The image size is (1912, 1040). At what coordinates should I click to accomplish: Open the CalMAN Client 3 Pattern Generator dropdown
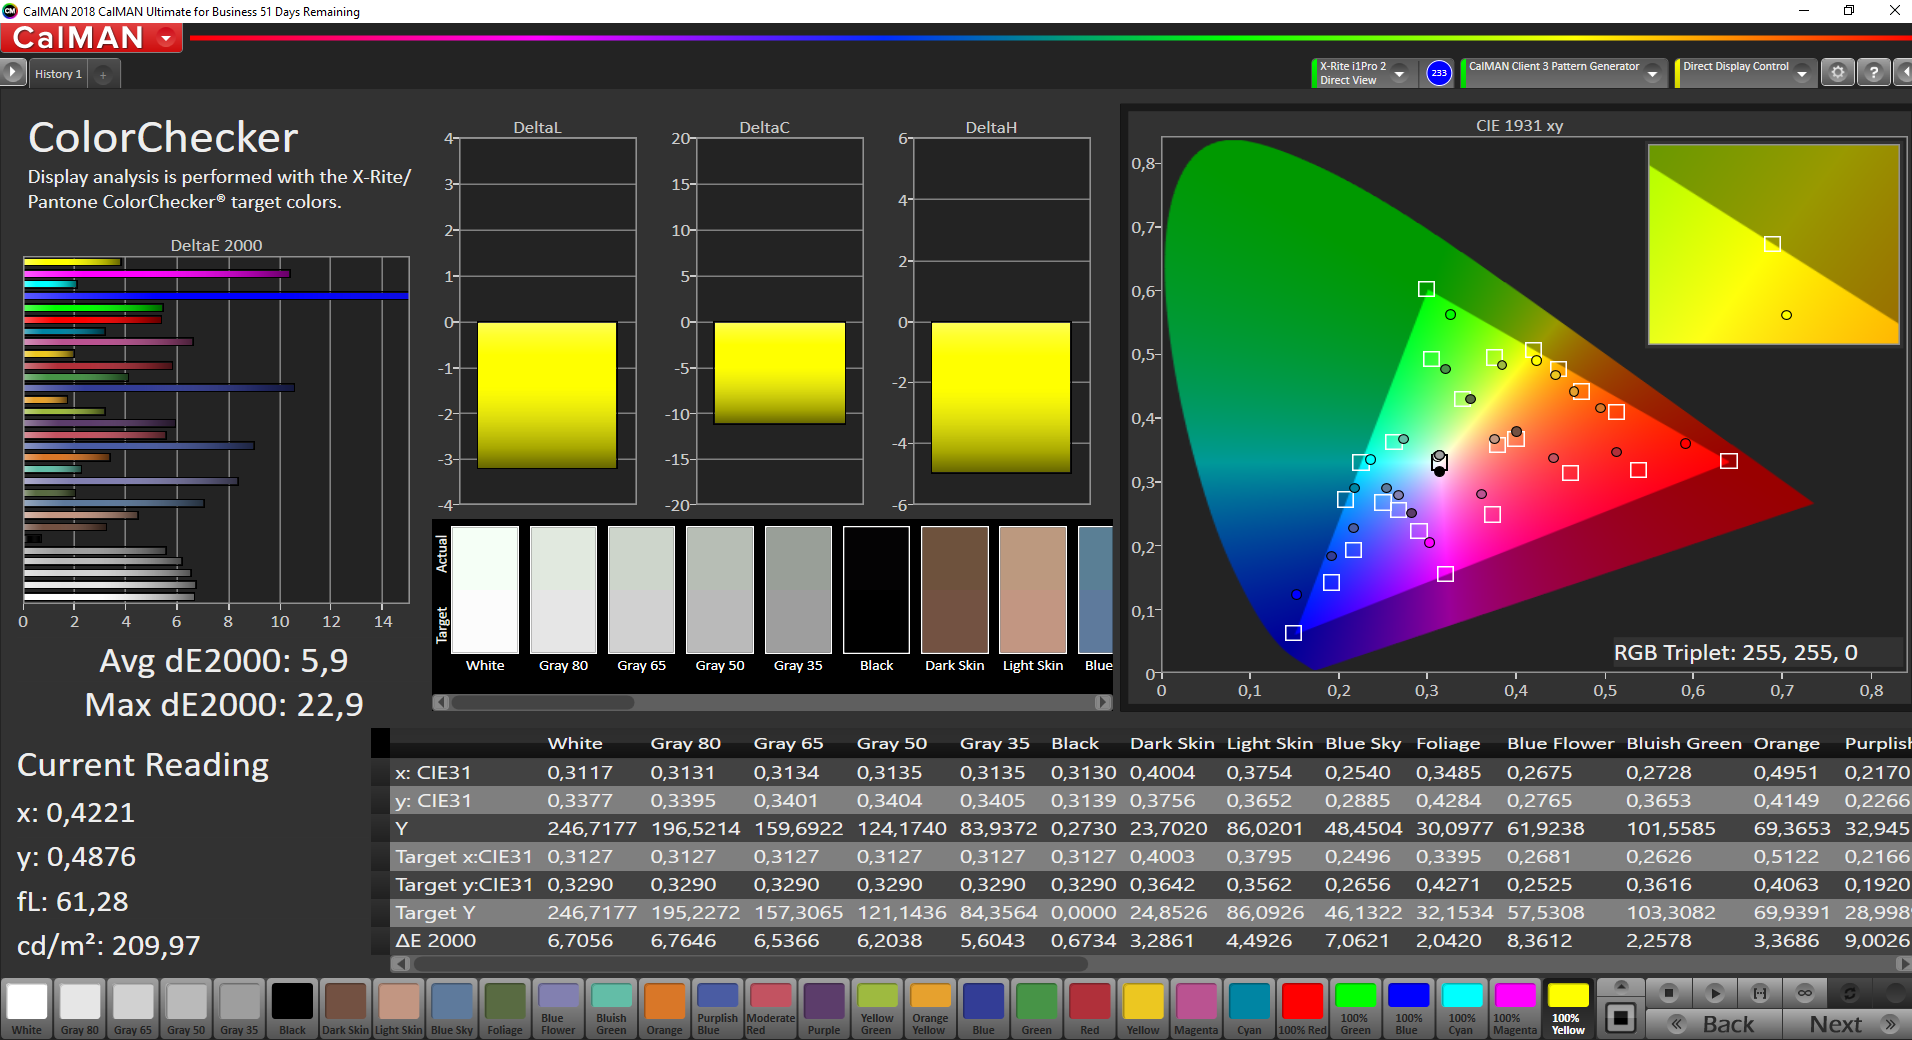1652,73
